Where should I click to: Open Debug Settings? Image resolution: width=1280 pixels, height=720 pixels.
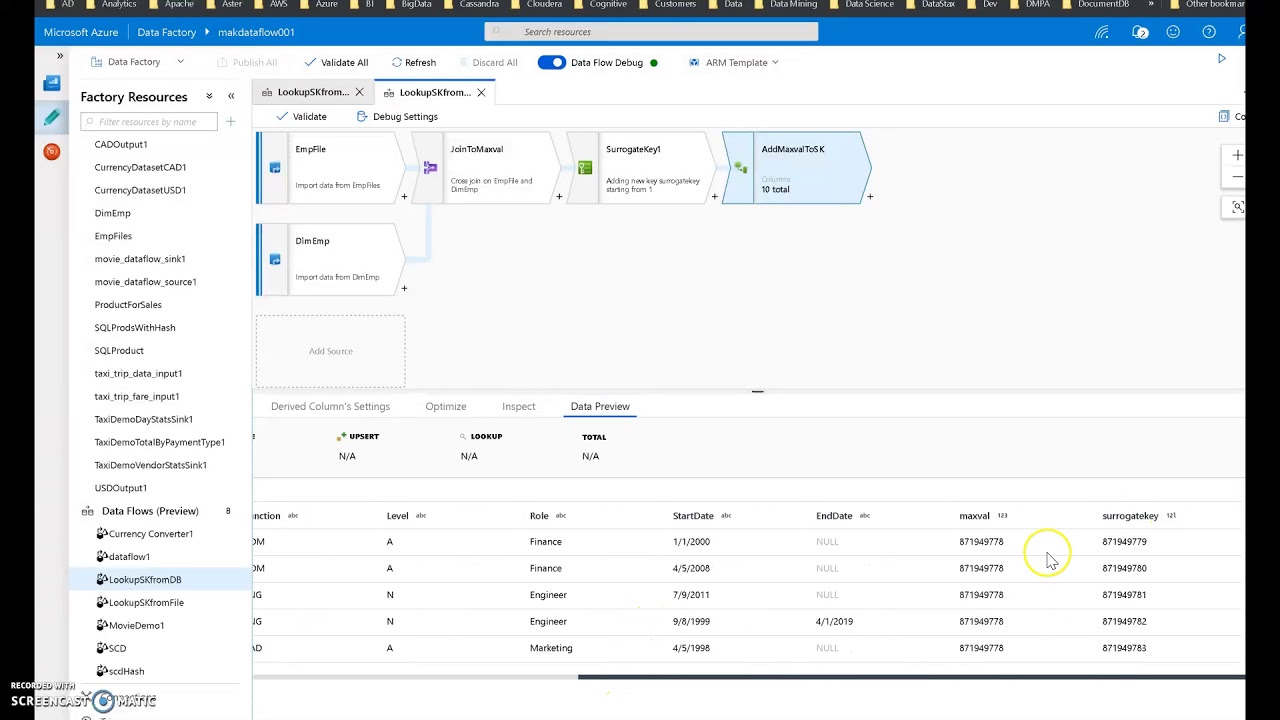click(x=397, y=117)
